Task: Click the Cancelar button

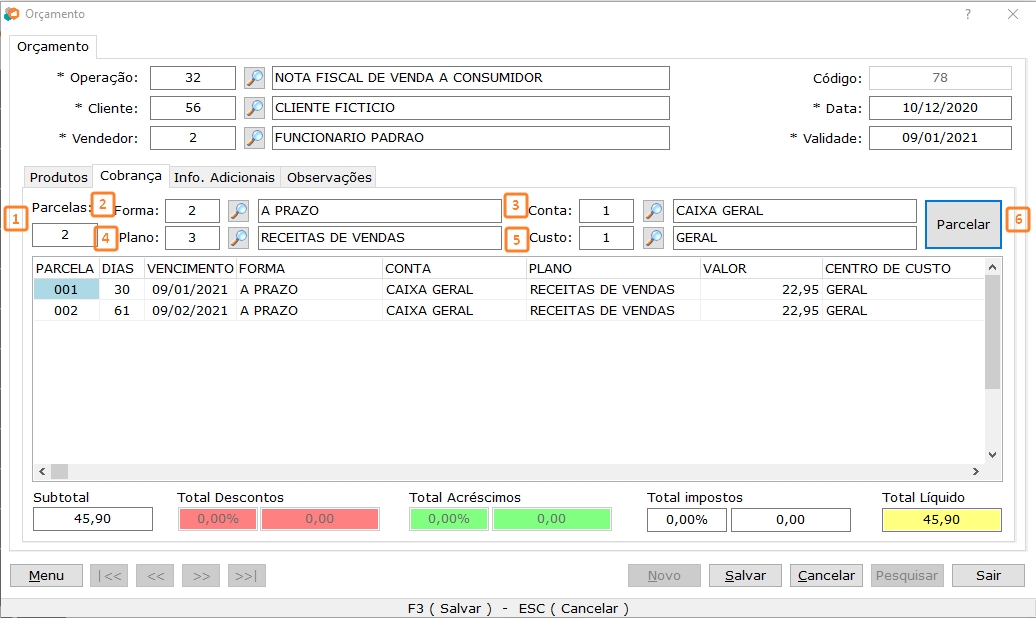Action: click(826, 575)
